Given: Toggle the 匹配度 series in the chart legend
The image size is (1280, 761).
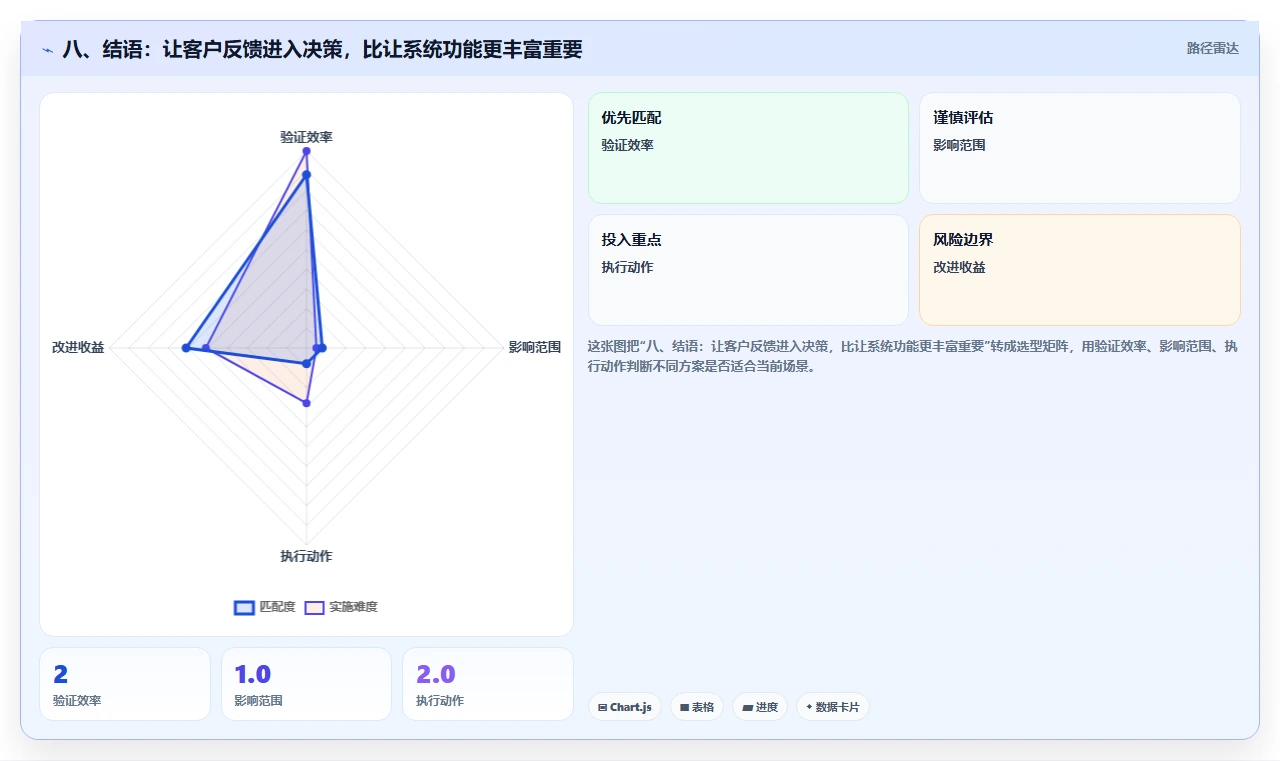Looking at the screenshot, I should coord(265,607).
